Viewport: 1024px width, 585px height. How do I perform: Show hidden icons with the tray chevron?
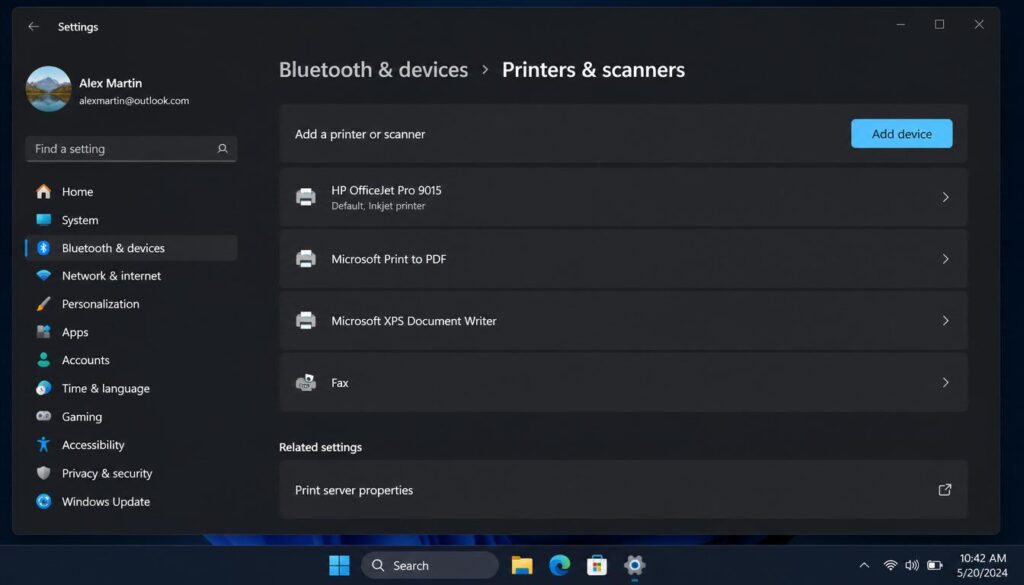[864, 565]
